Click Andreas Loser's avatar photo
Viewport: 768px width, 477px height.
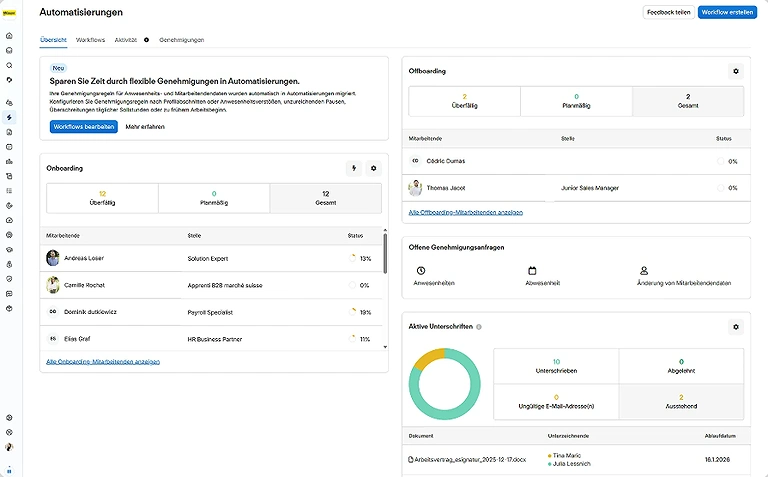(53, 258)
